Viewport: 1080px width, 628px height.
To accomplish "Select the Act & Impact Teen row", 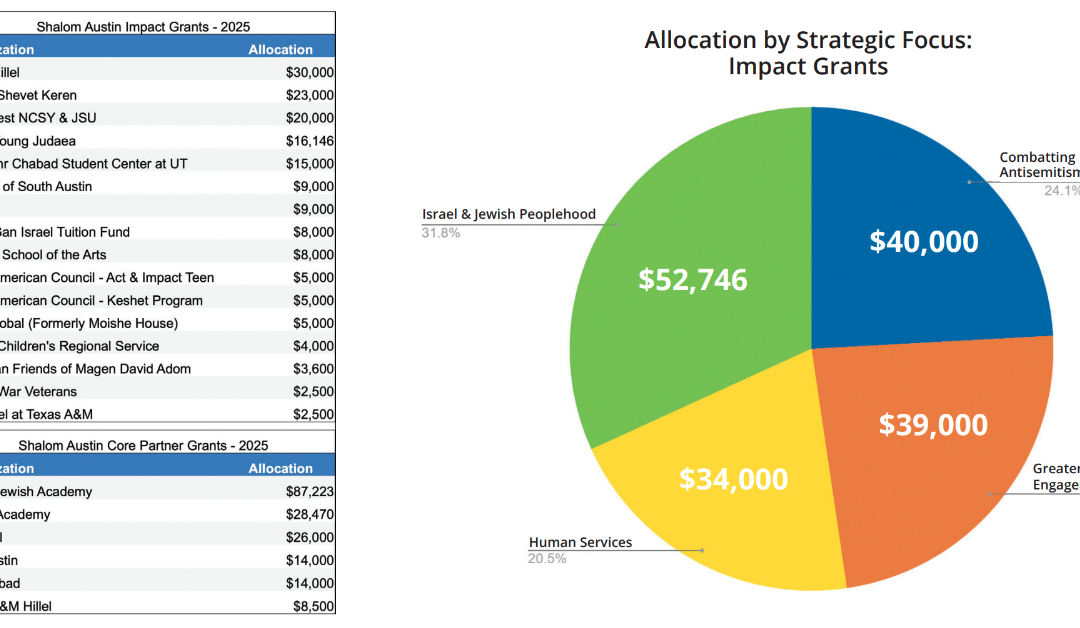I will 167,278.
